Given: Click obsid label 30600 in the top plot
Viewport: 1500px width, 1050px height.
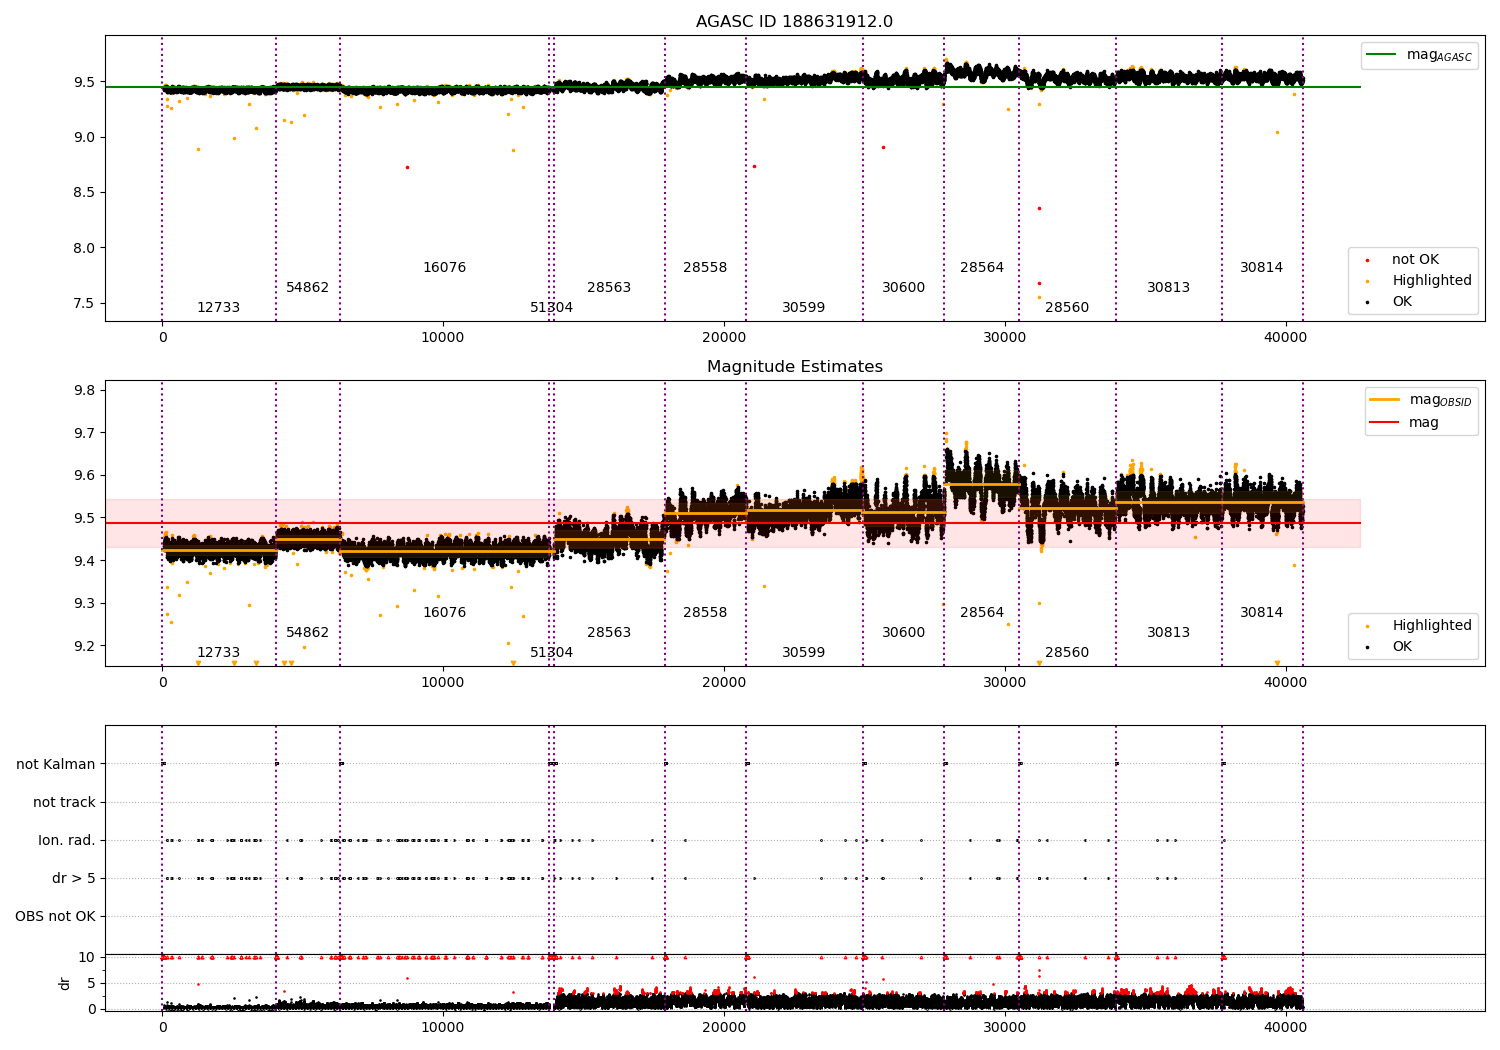Looking at the screenshot, I should point(903,288).
